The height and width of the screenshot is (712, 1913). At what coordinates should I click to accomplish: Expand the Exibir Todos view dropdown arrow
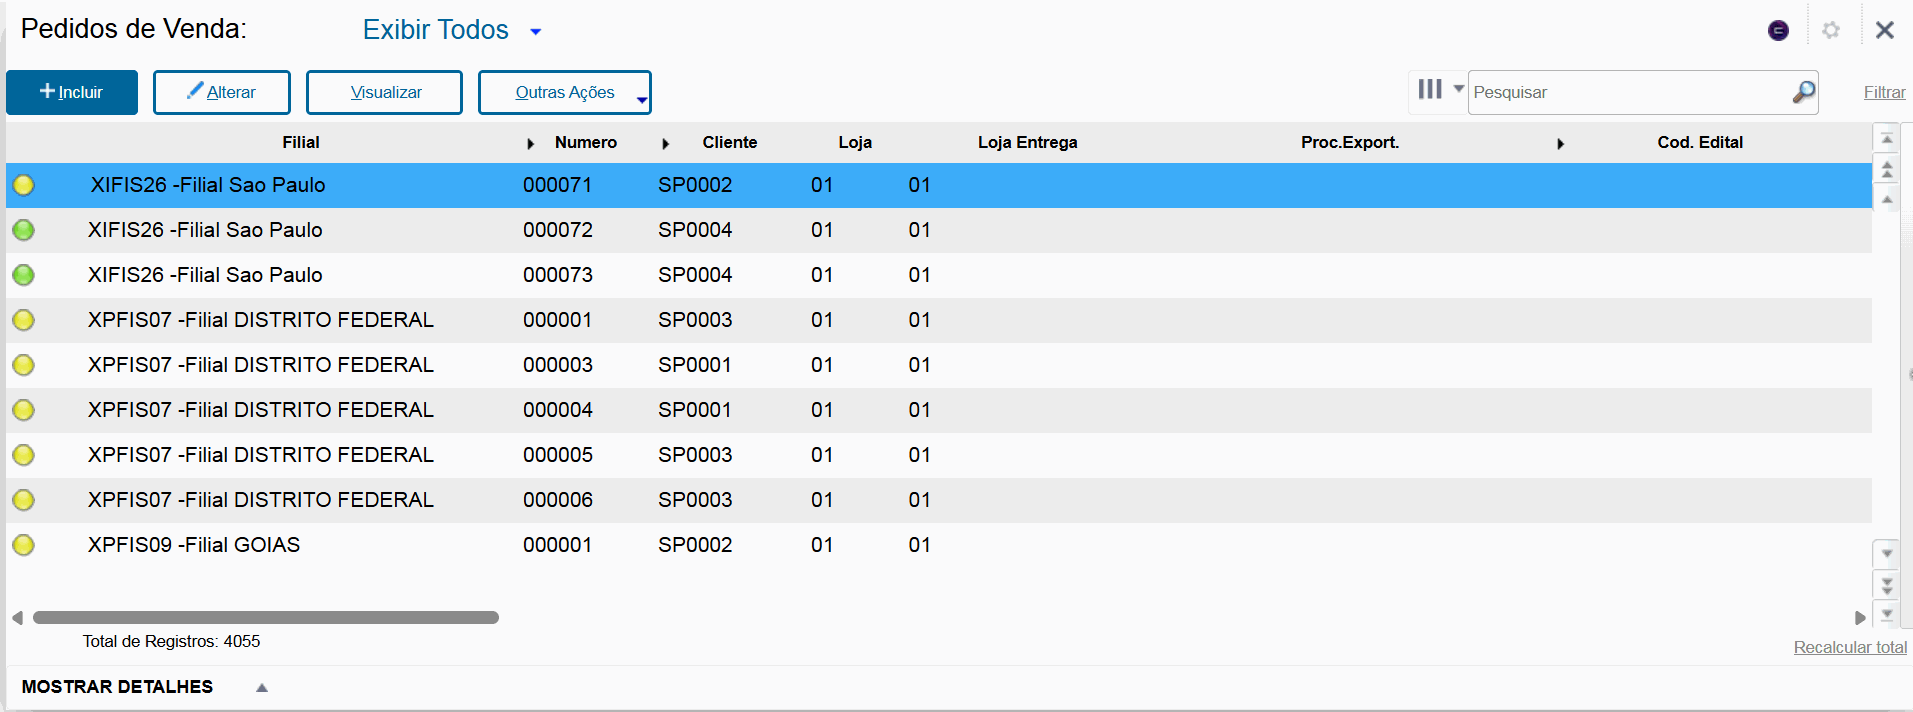(x=536, y=32)
